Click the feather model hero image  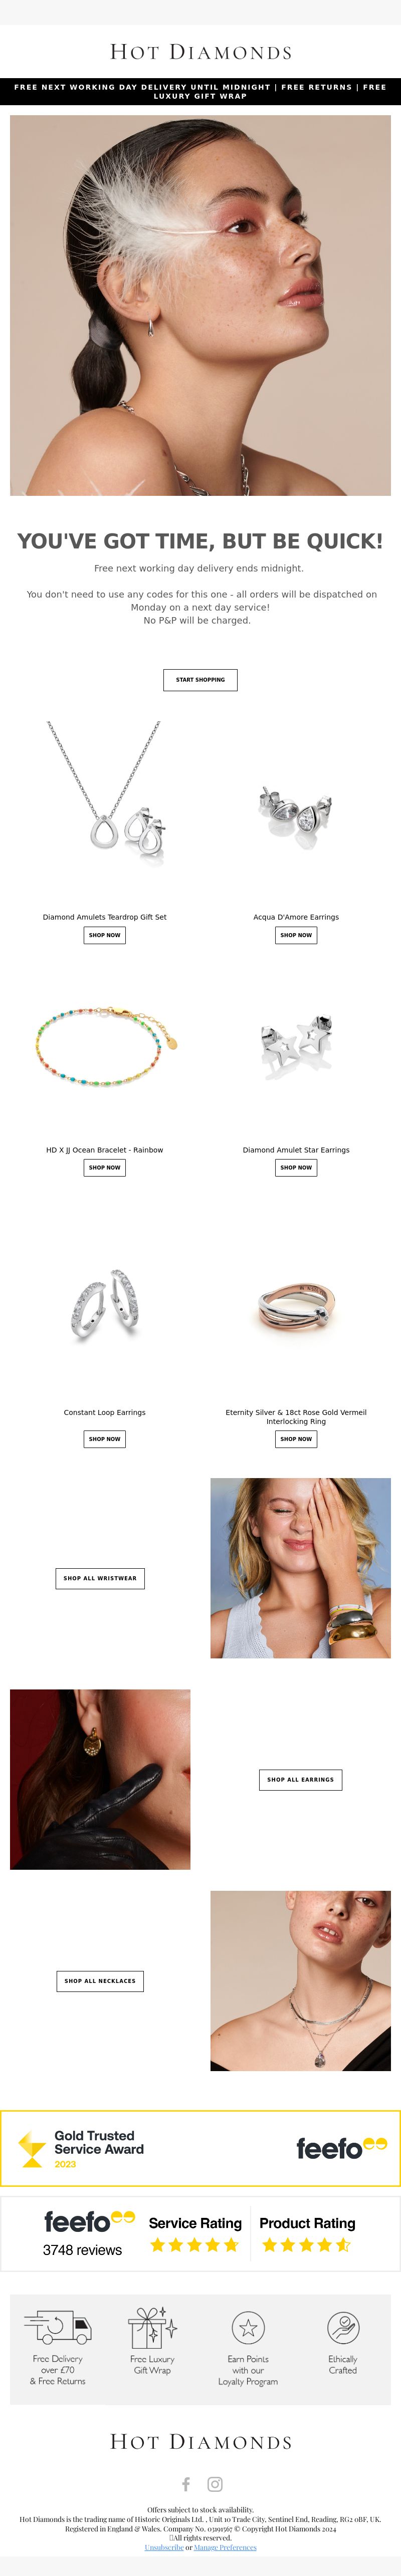(200, 305)
